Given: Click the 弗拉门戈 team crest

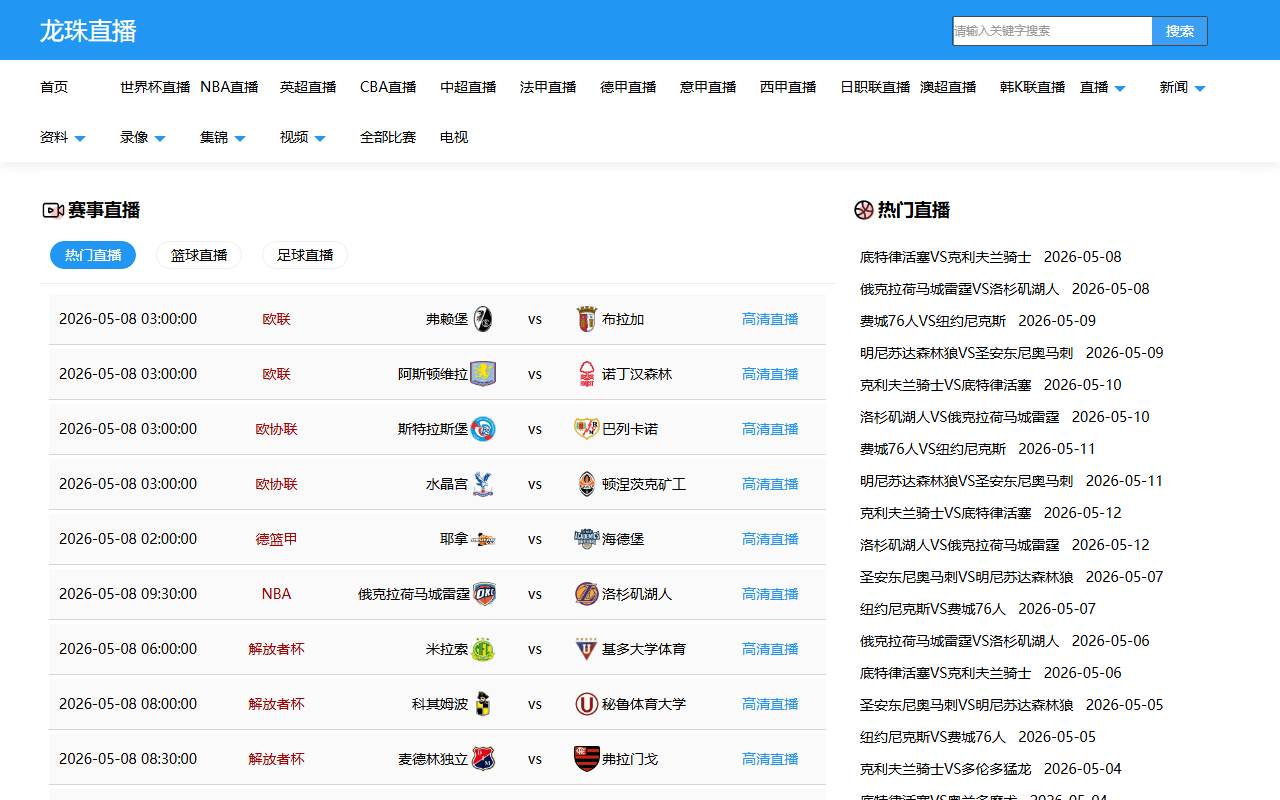Looking at the screenshot, I should click(587, 759).
